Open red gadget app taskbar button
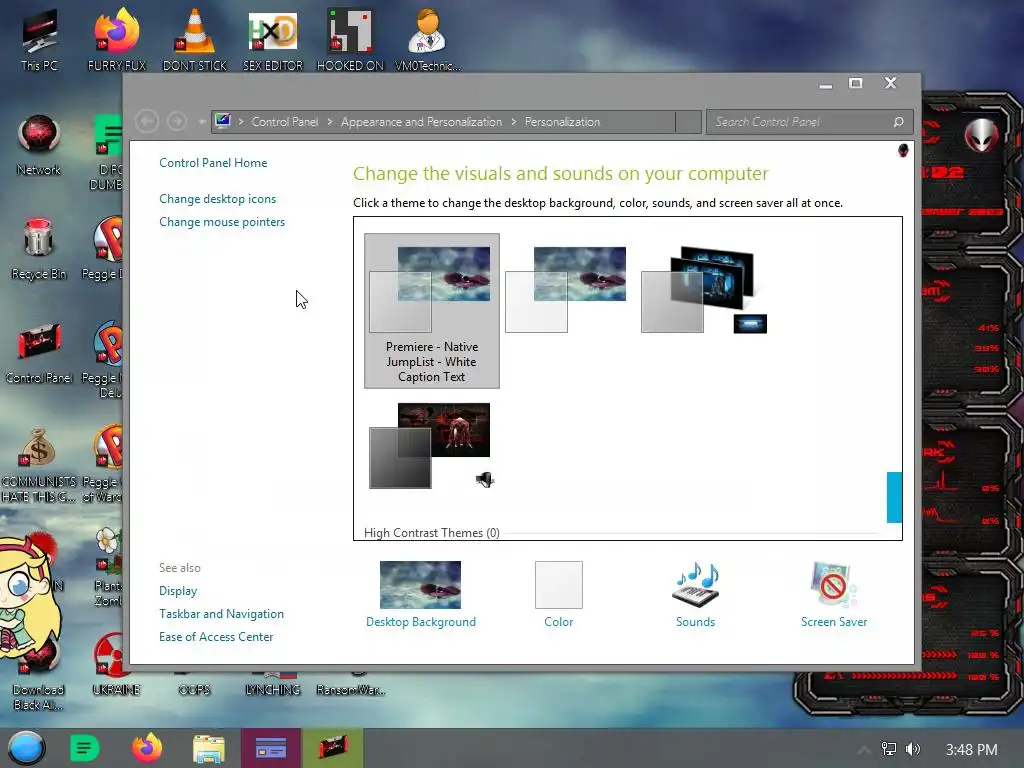 [332, 748]
